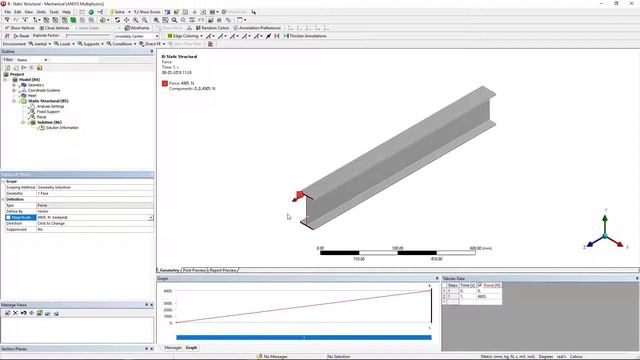
Task: Select the green Body selection filter icon
Action: (x=73, y=20)
